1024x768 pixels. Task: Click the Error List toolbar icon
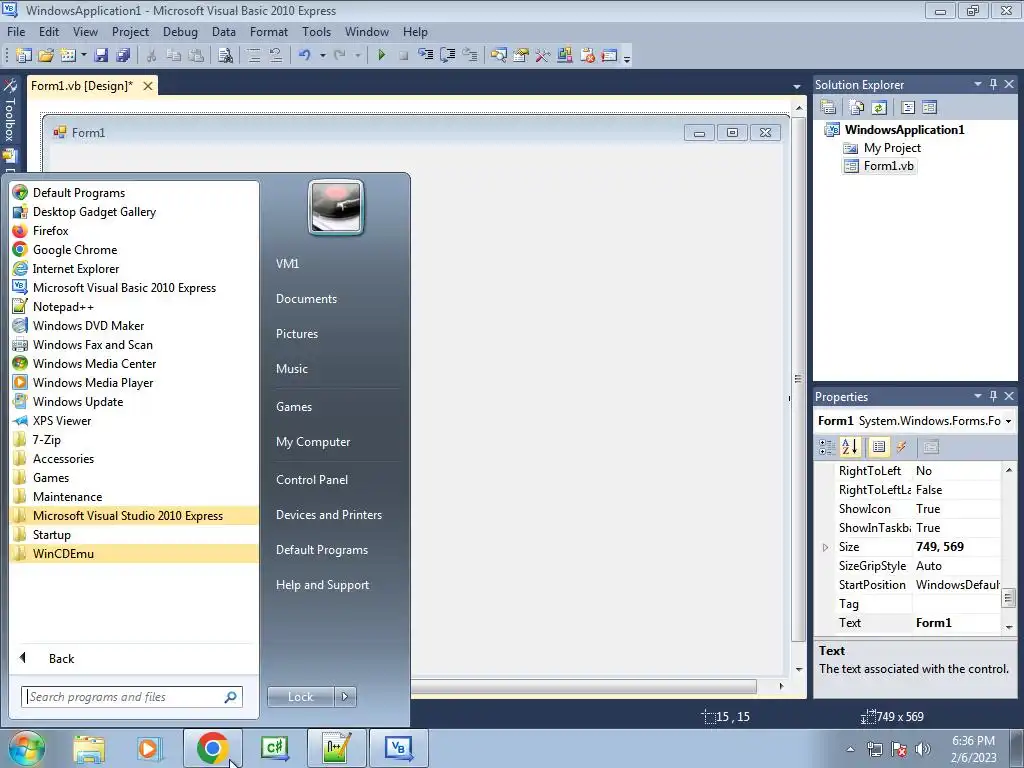[x=587, y=56]
